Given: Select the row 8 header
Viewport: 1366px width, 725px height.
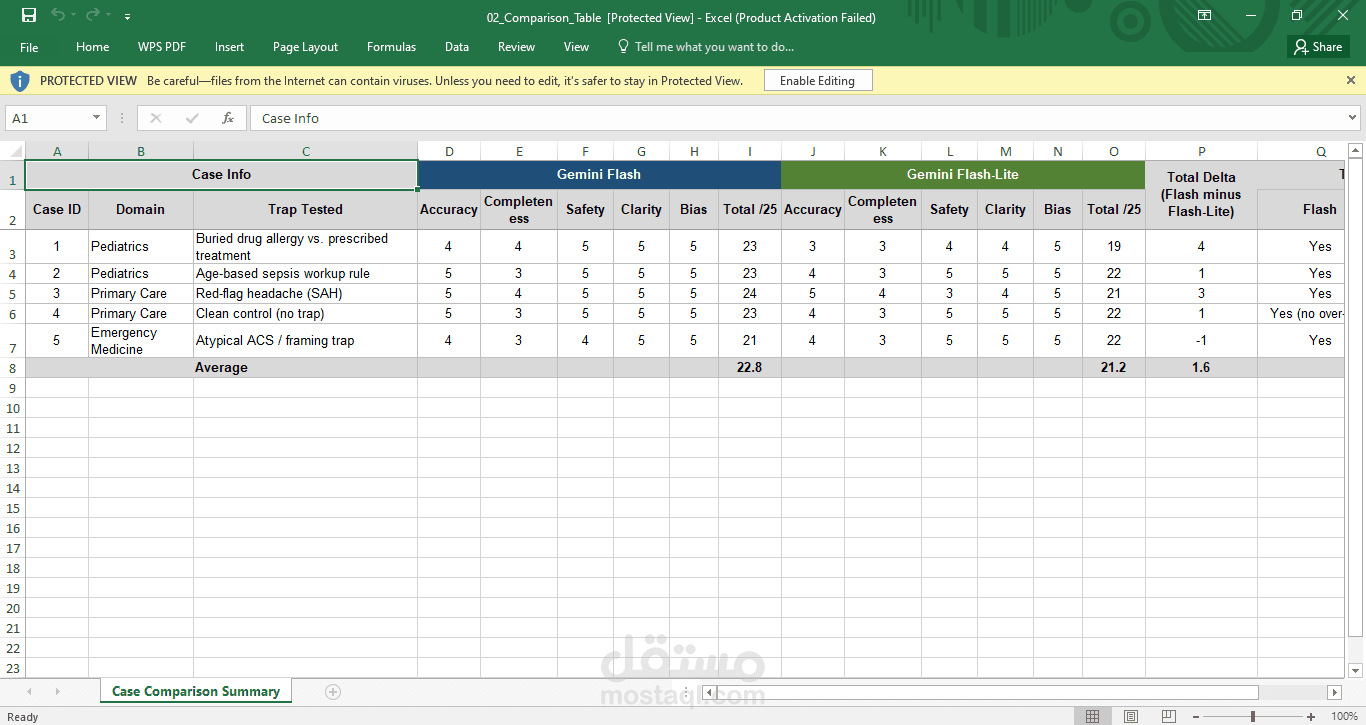Looking at the screenshot, I should [12, 368].
